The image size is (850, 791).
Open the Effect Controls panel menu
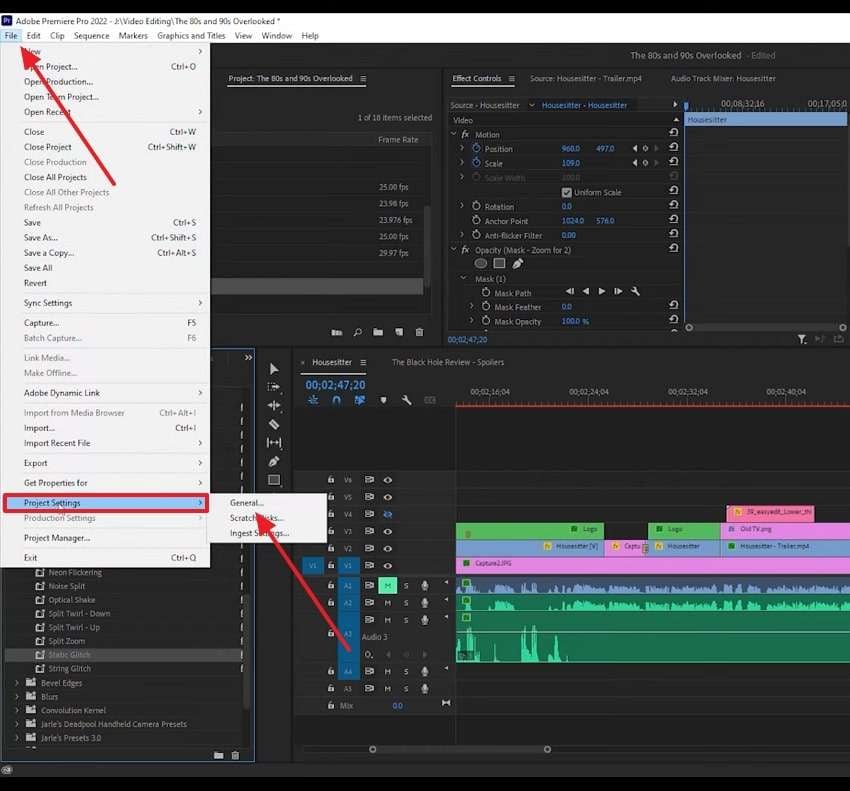tap(511, 79)
